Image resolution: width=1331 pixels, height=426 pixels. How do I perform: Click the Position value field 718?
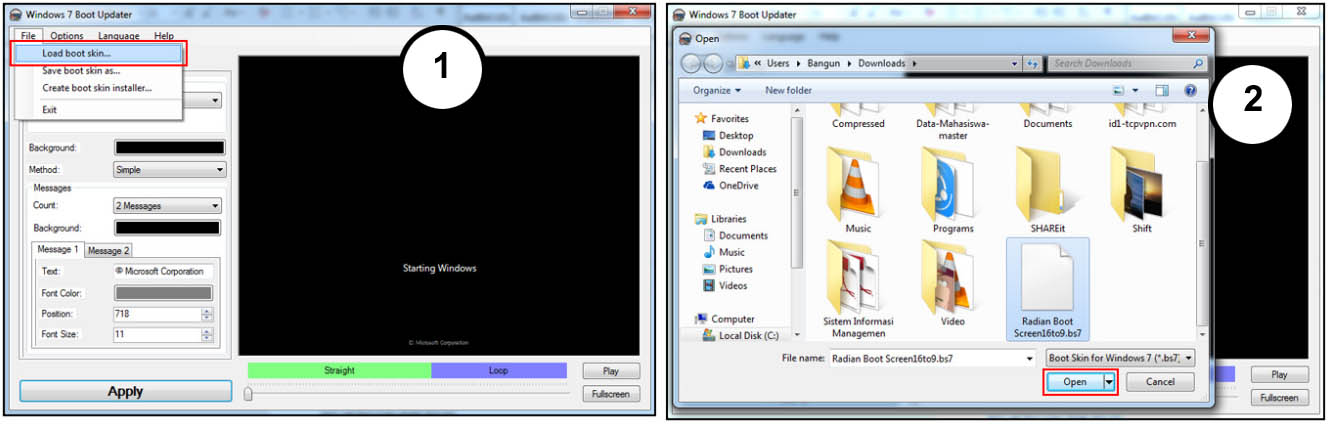157,314
